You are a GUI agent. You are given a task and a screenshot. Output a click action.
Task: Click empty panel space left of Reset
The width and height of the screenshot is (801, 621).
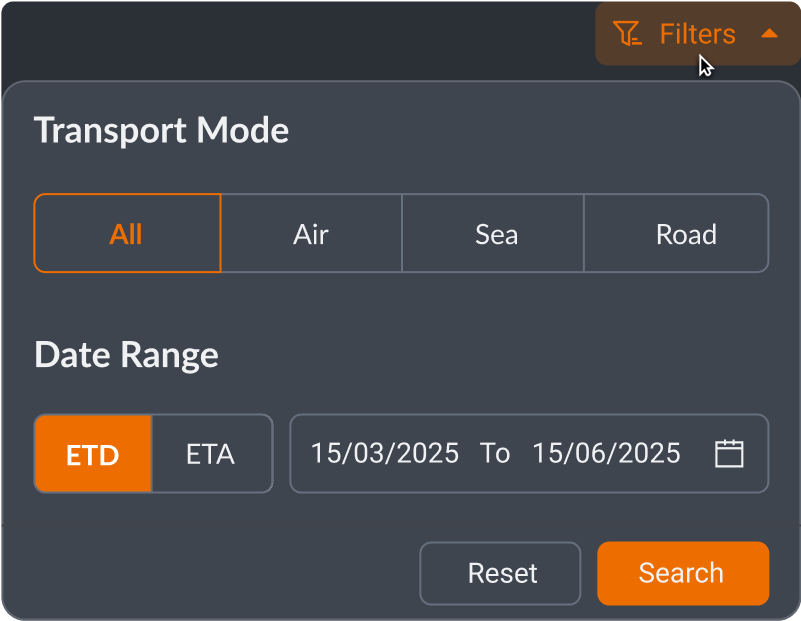[x=220, y=573]
